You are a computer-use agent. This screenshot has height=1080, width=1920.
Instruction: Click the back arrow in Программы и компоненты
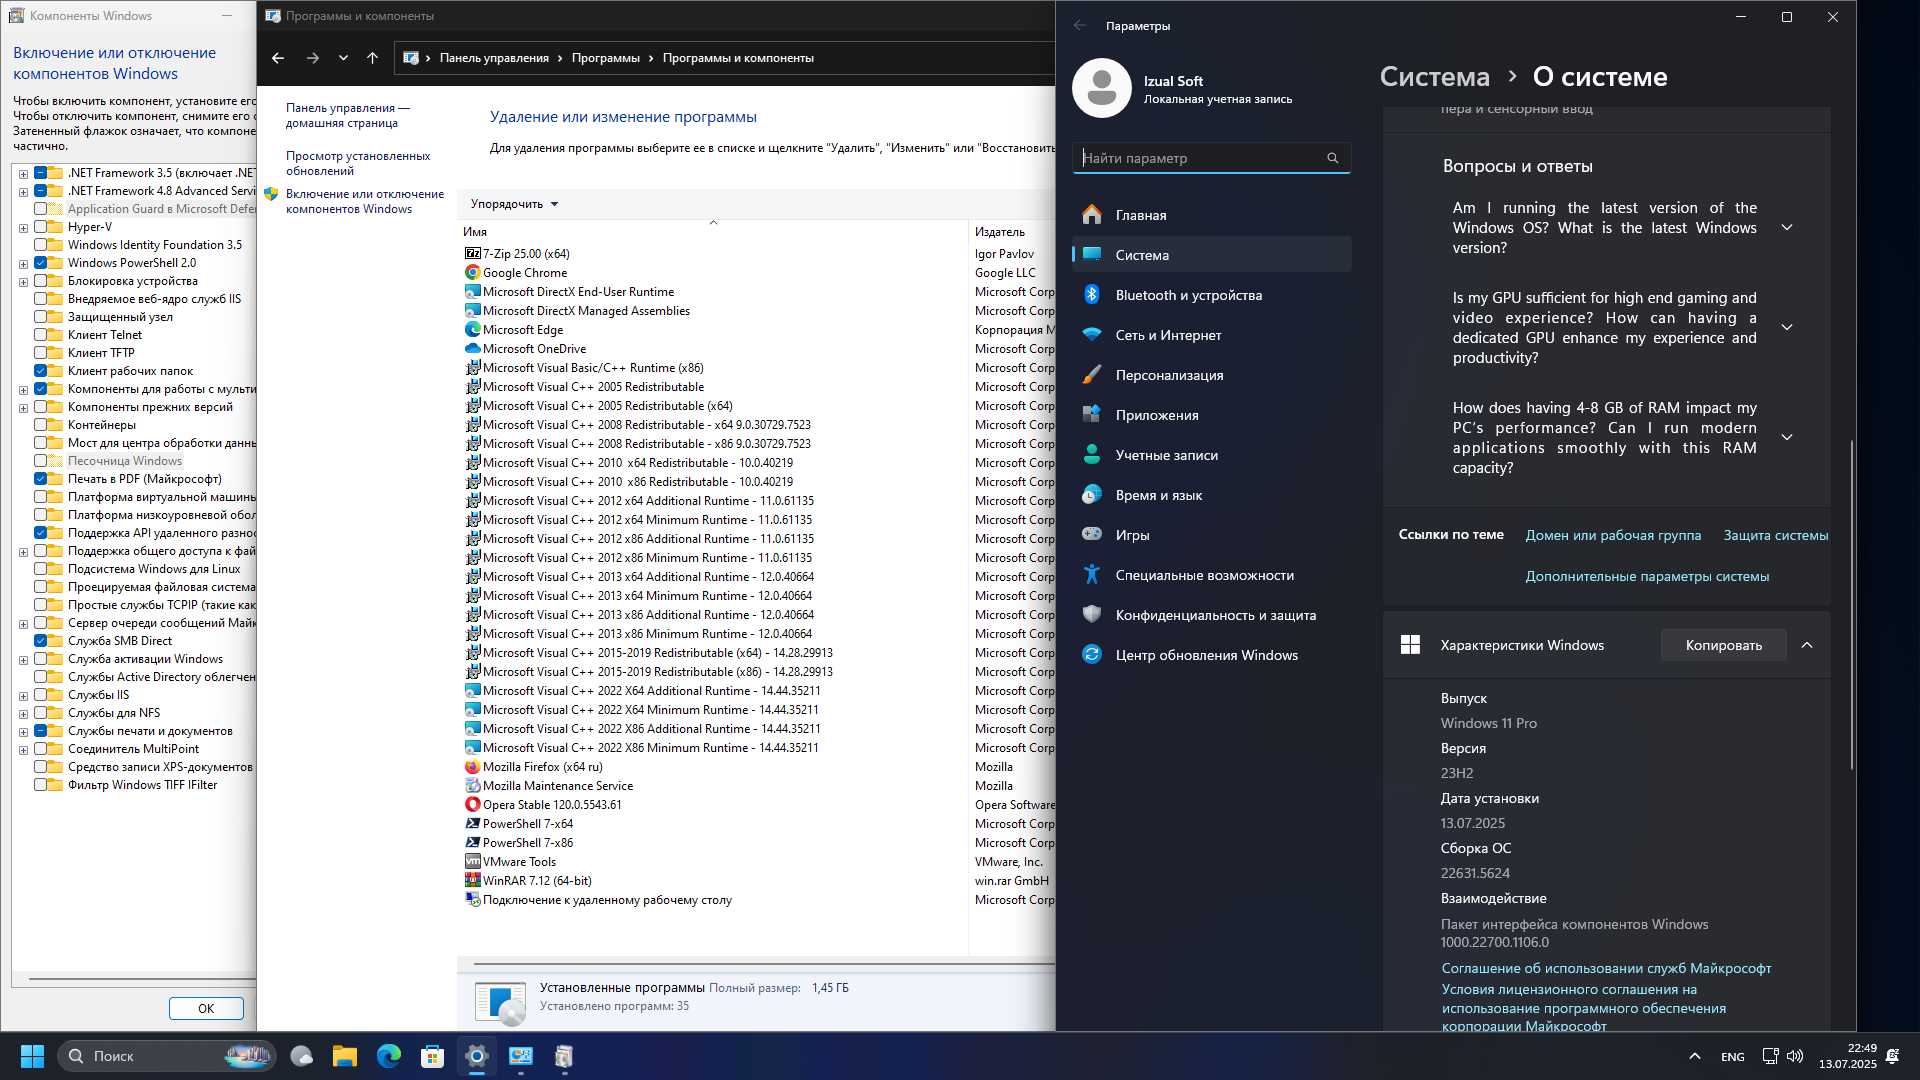point(278,58)
